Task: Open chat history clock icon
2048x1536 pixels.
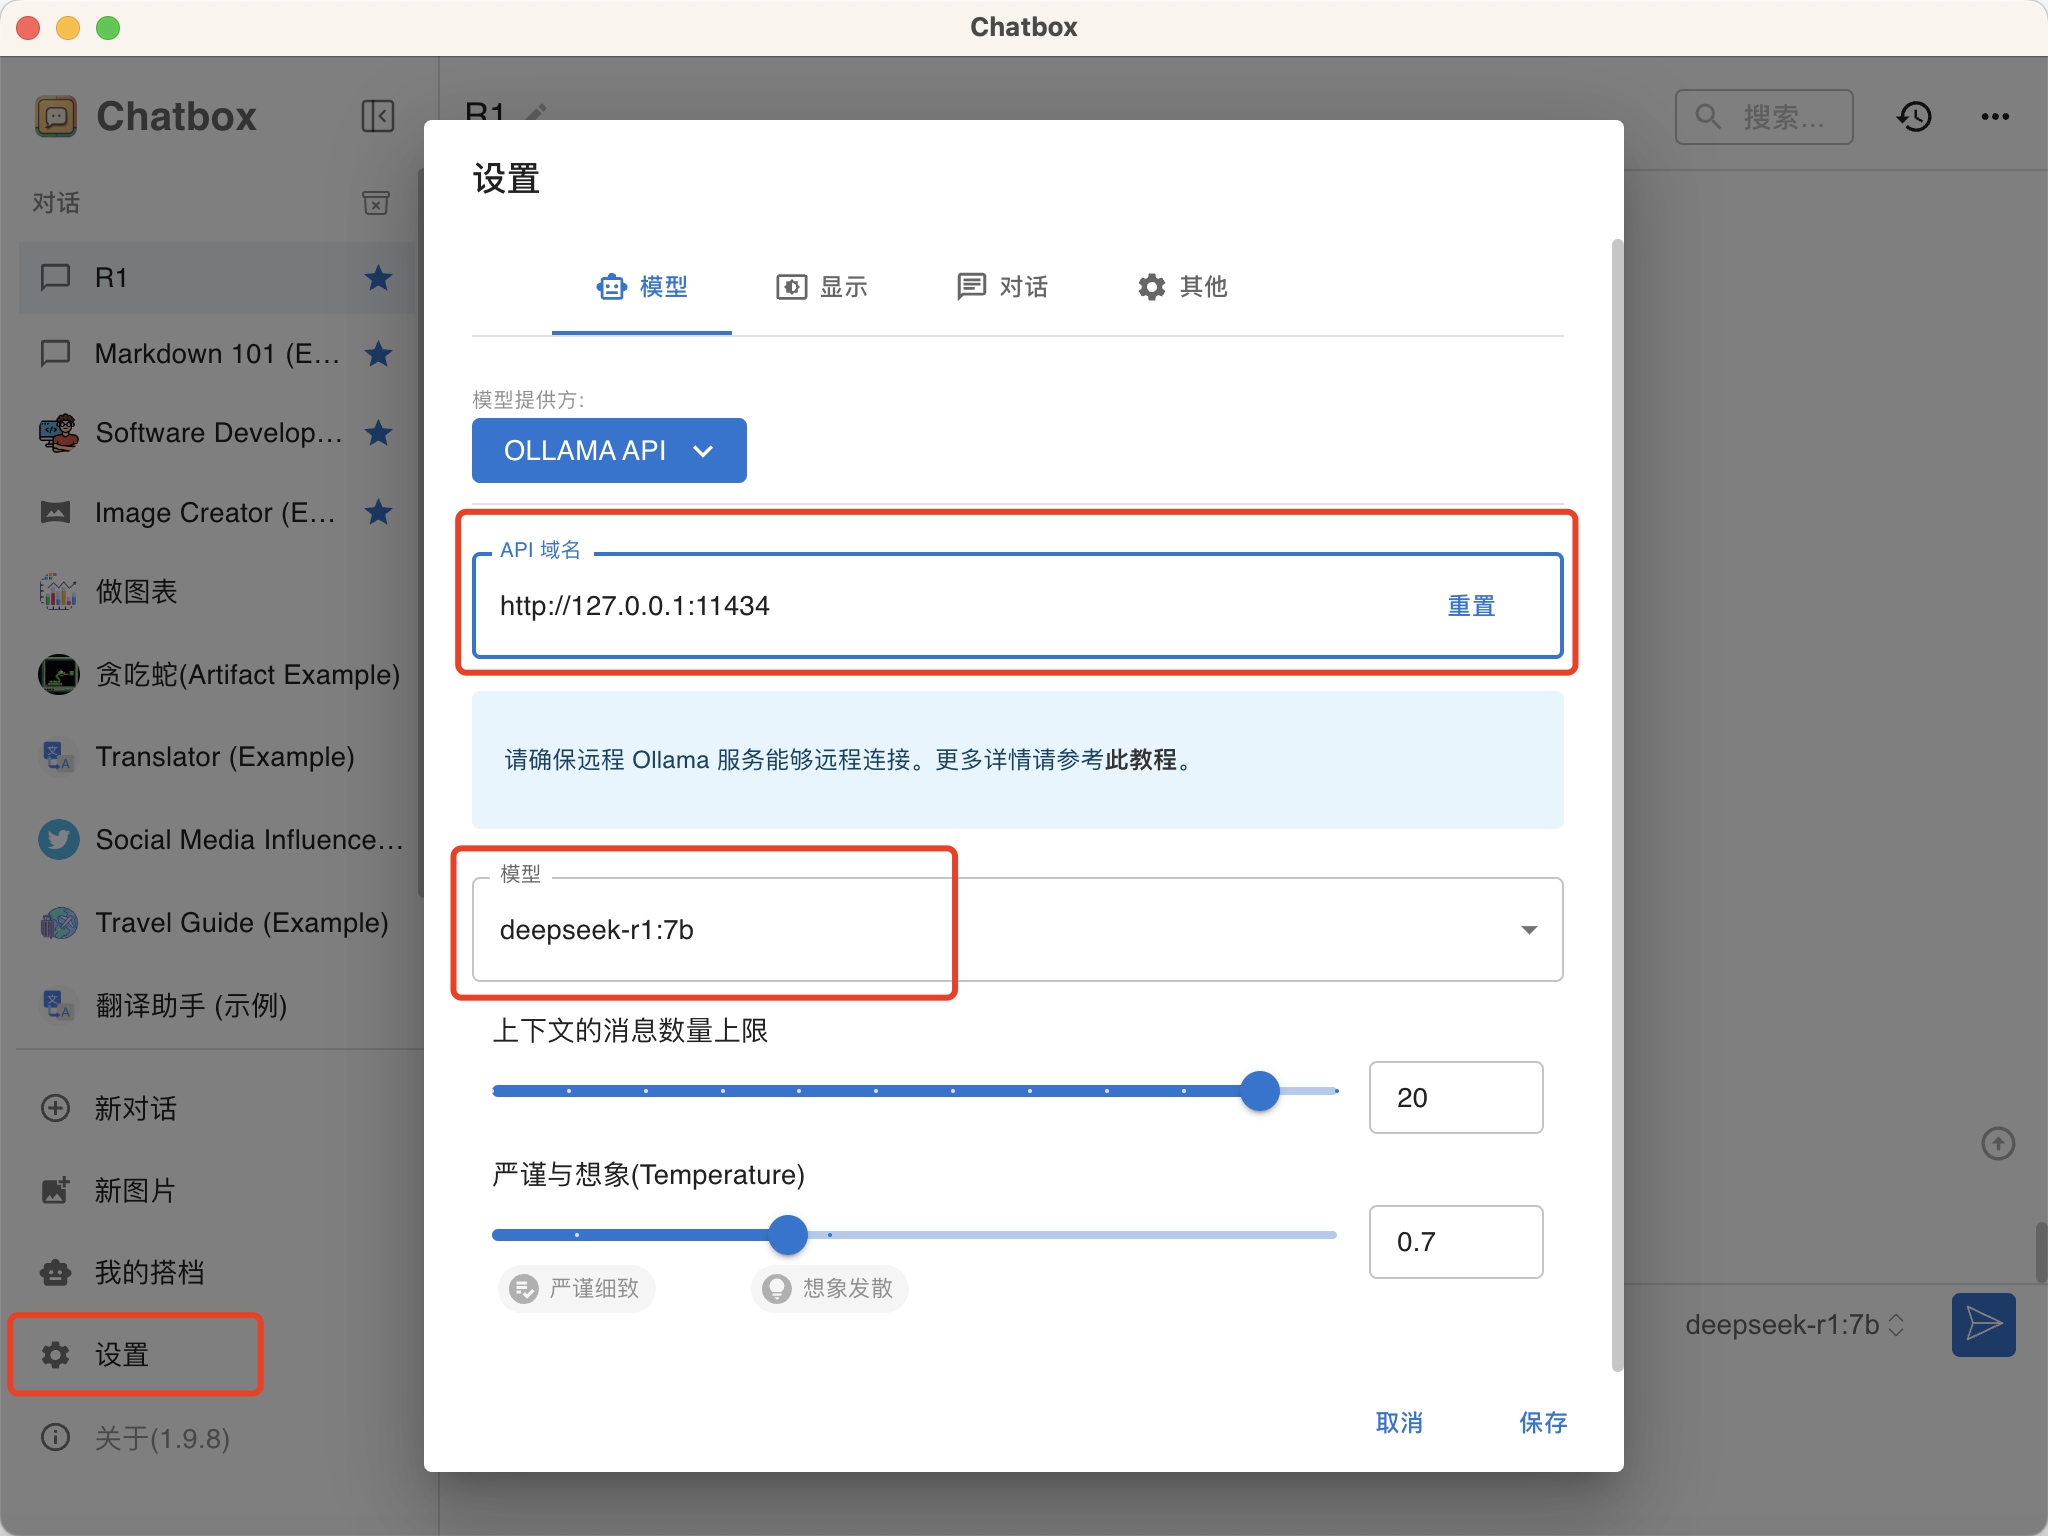Action: 1914,117
